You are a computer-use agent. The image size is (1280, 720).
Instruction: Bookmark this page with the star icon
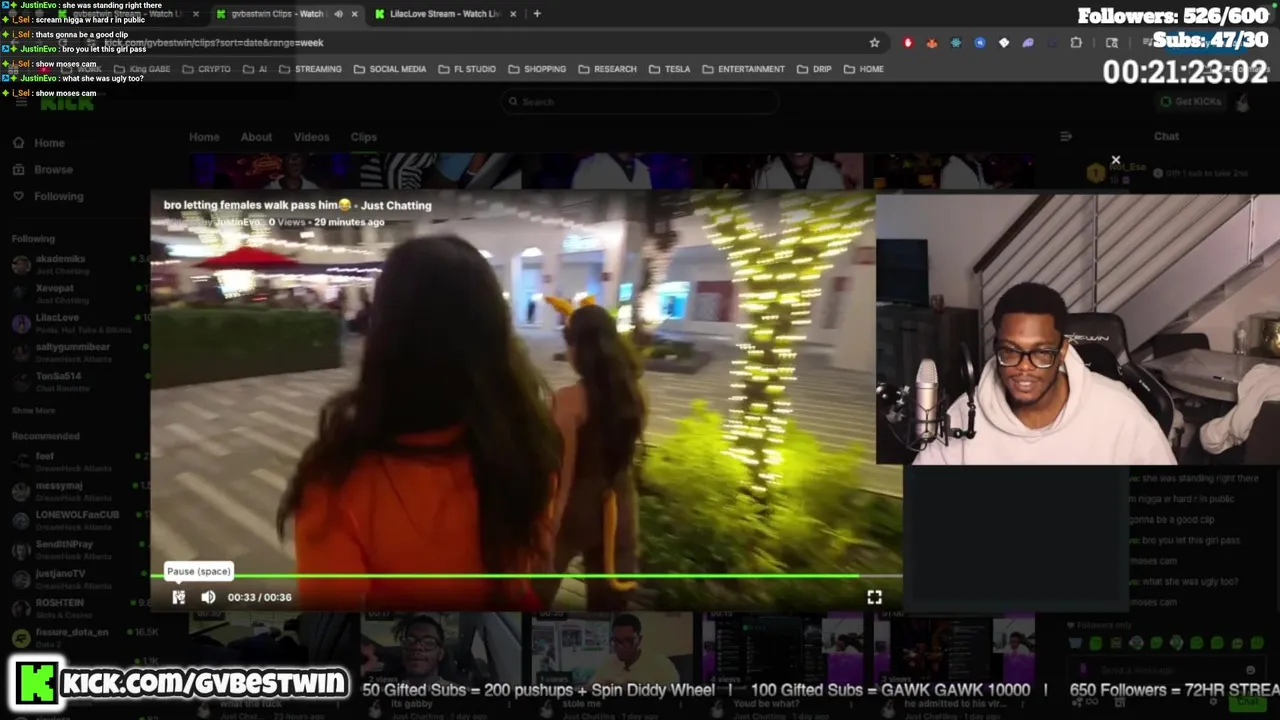click(x=874, y=43)
